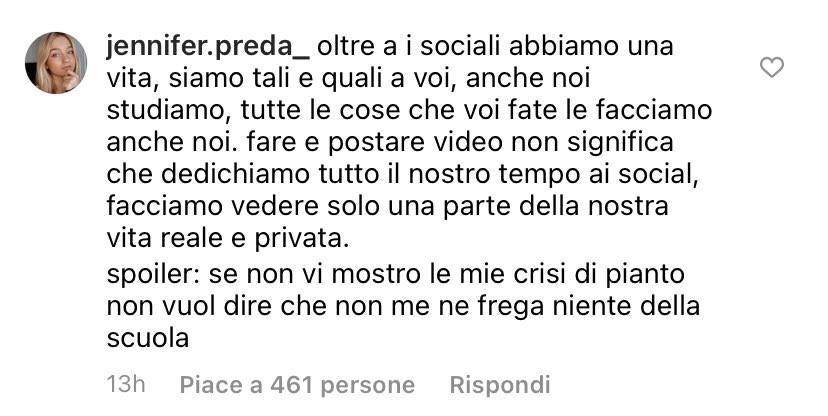Click the word 'dedichiamo' in the comment
828x416 pixels.
[x=234, y=175]
